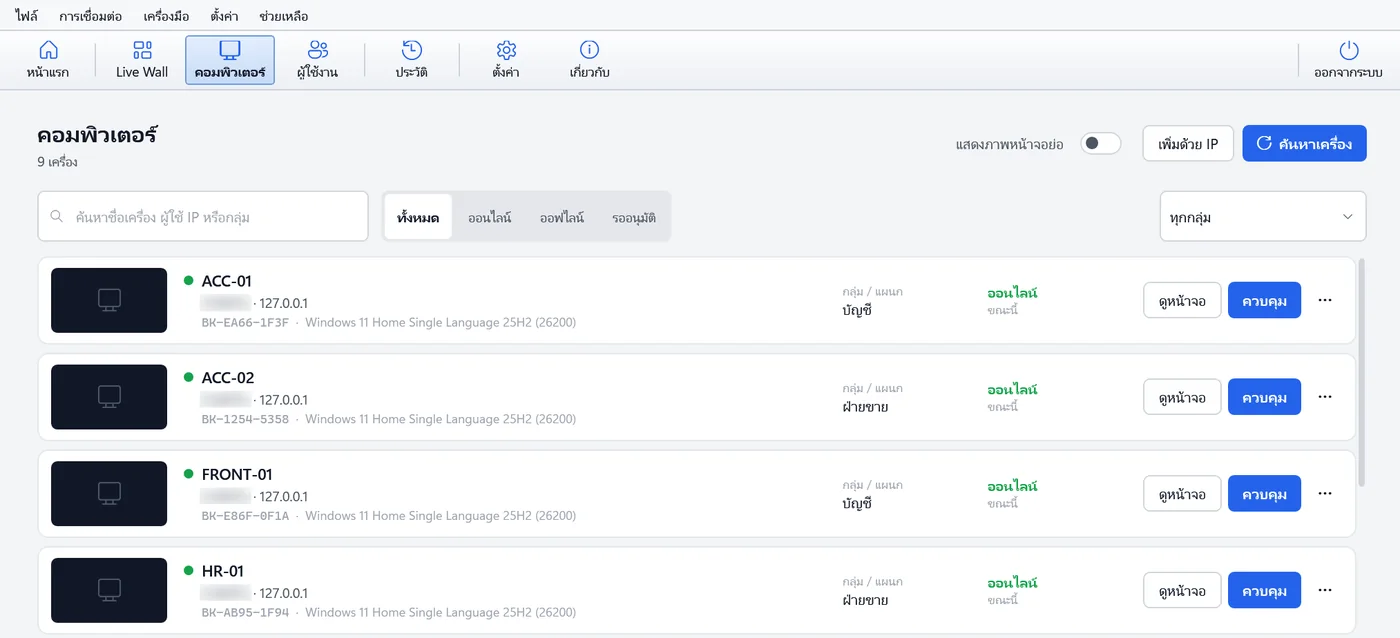Open the ประวัติ history page
1400x638 pixels.
[x=412, y=59]
